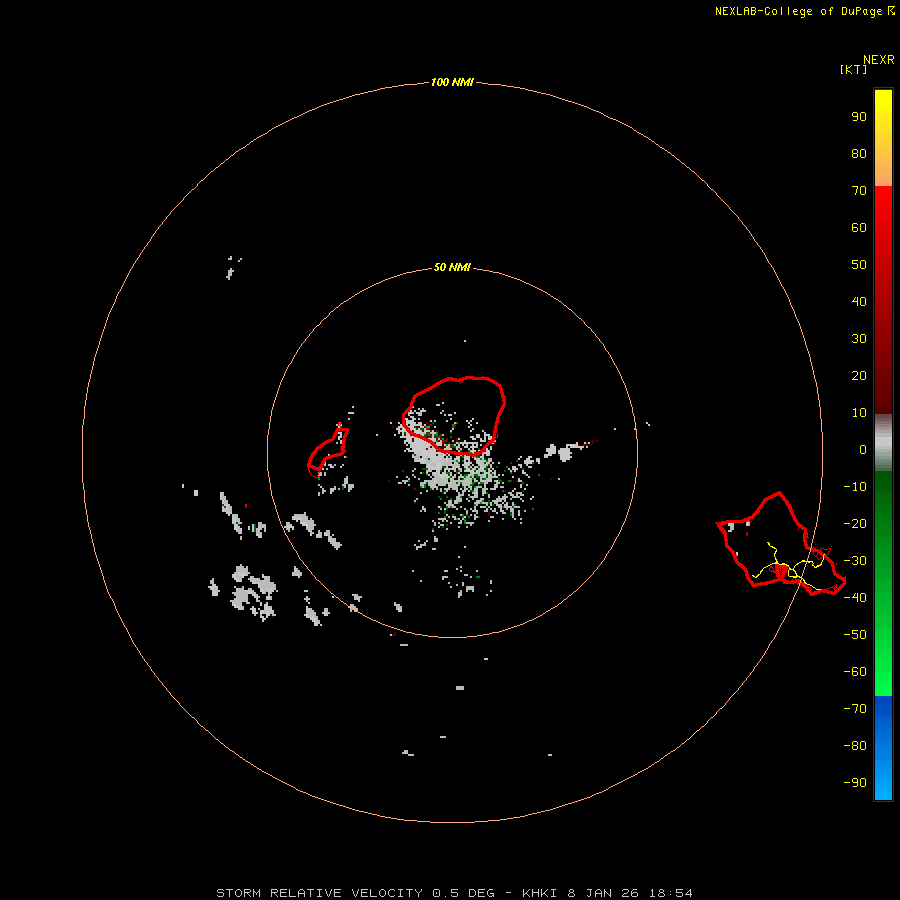
Task: Click the 40 value on velocity scale
Action: (x=859, y=302)
